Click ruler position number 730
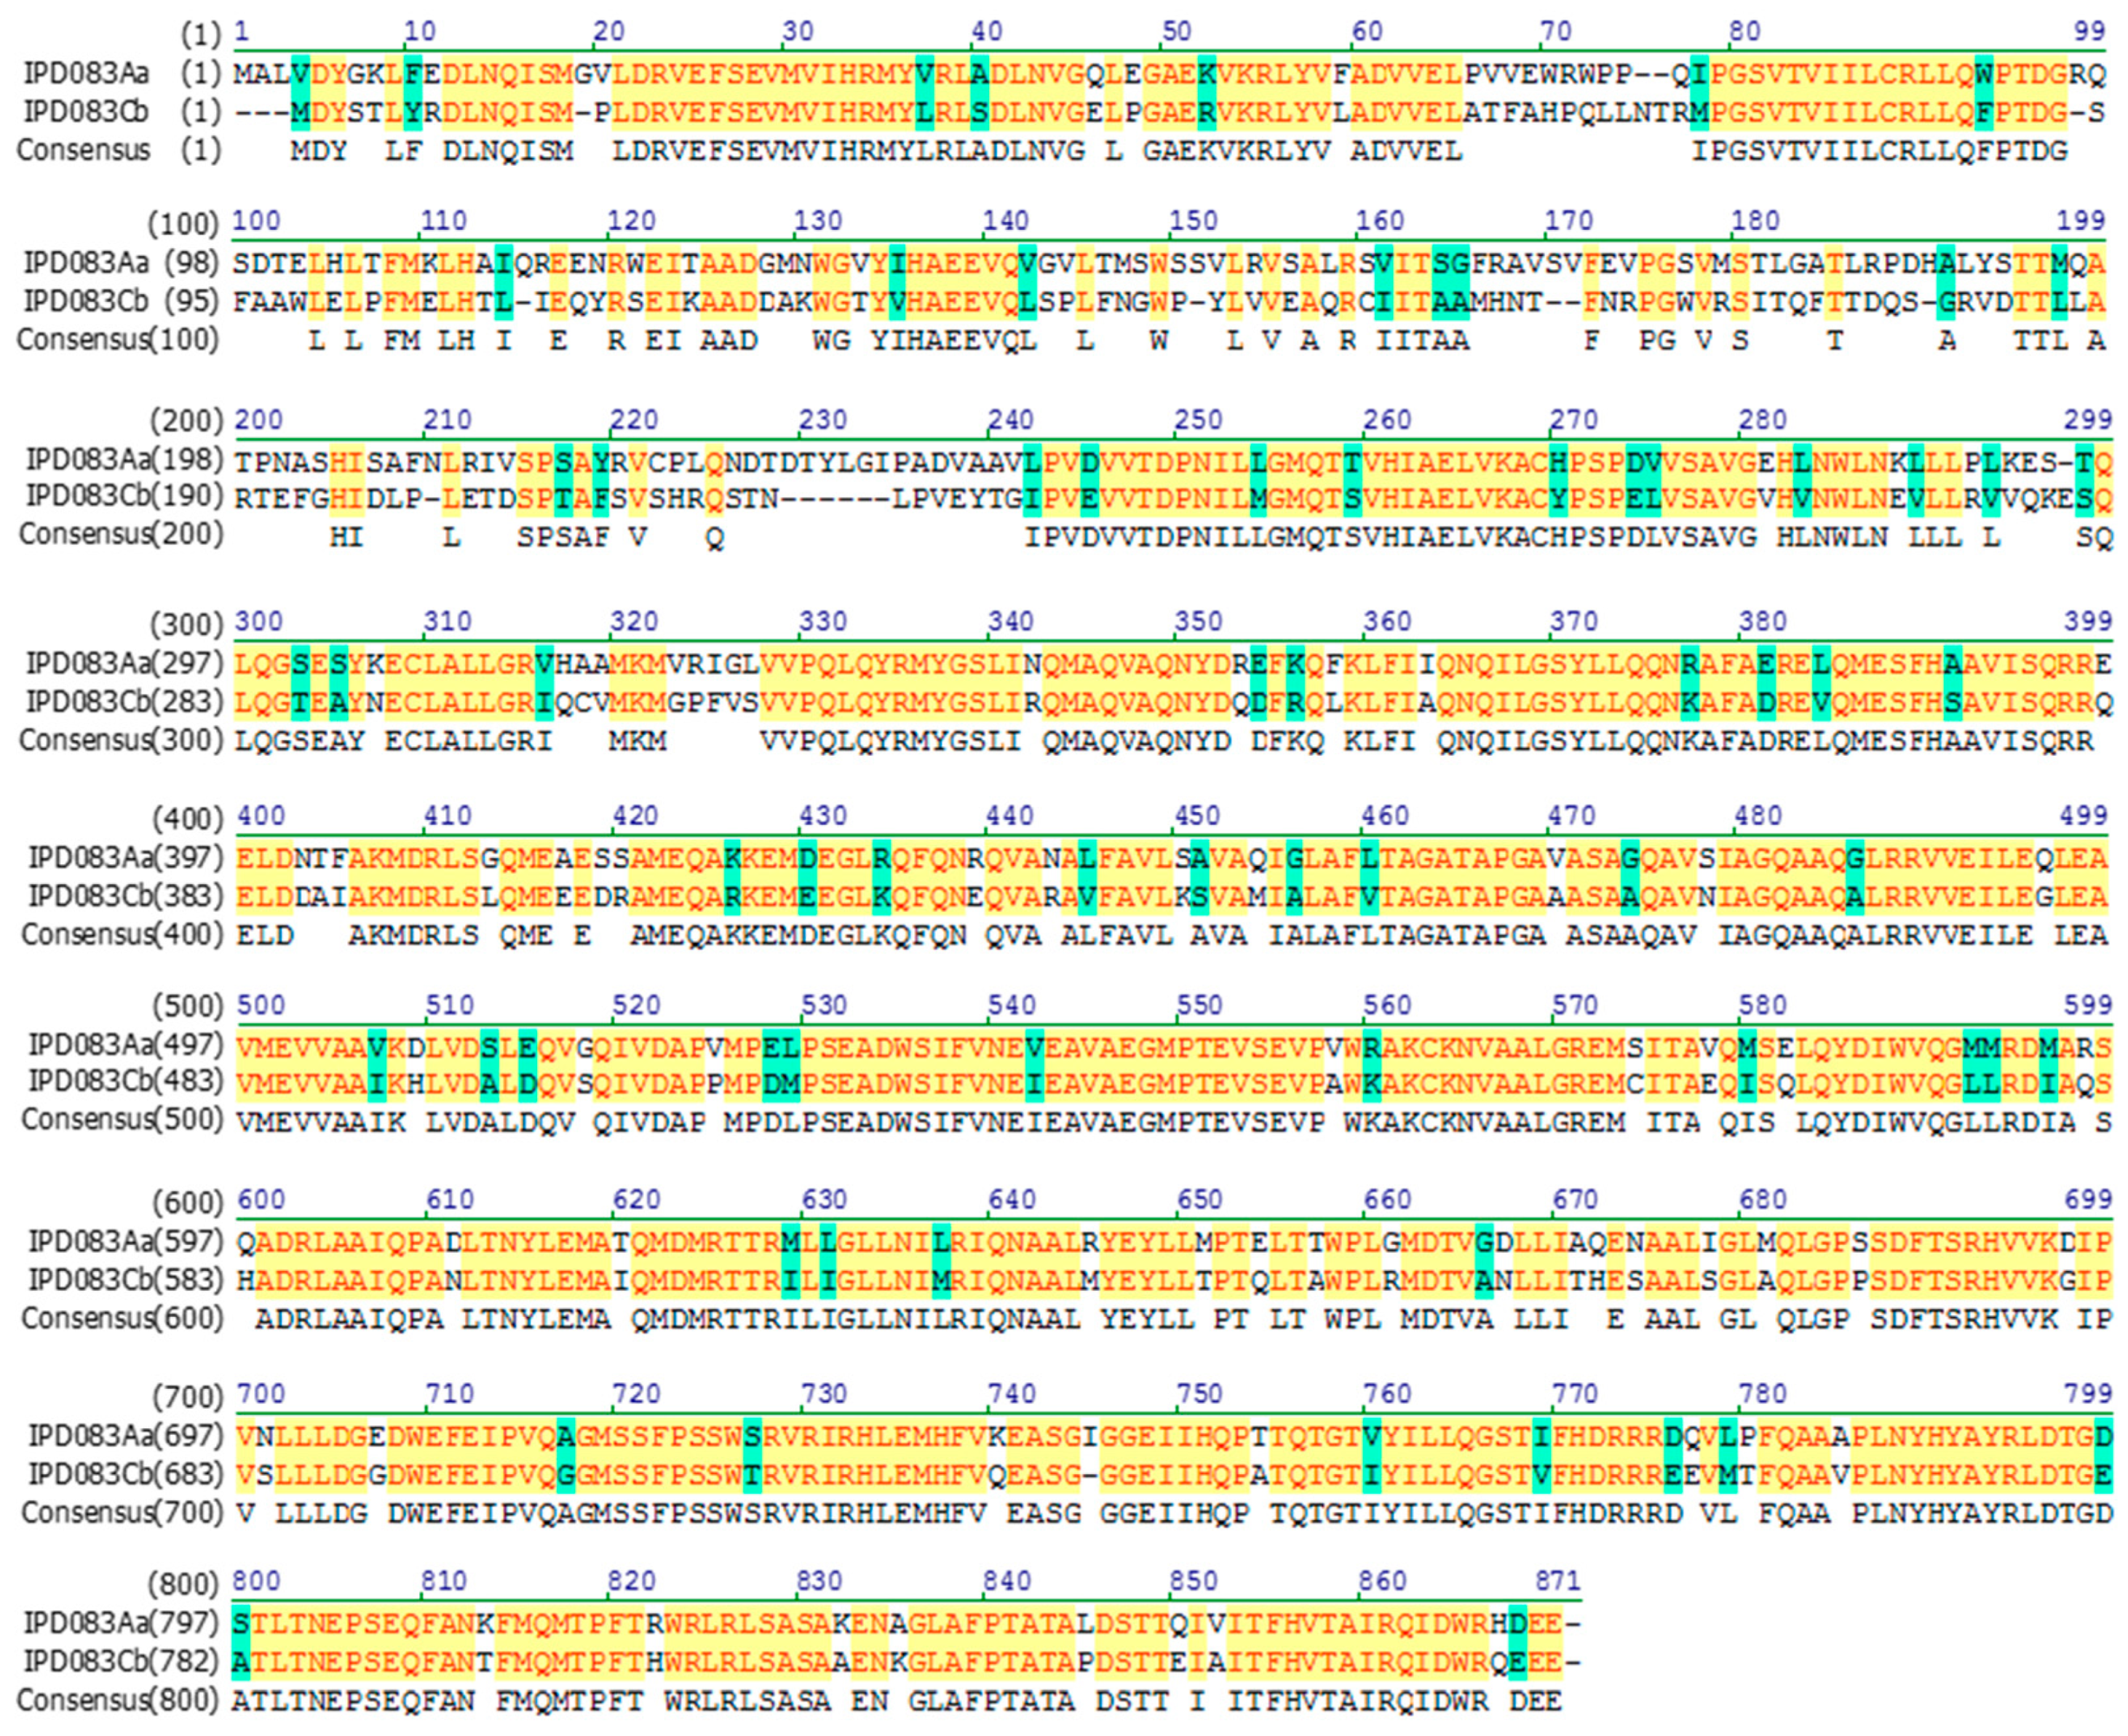This screenshot has height=1736, width=2128. (x=825, y=1394)
